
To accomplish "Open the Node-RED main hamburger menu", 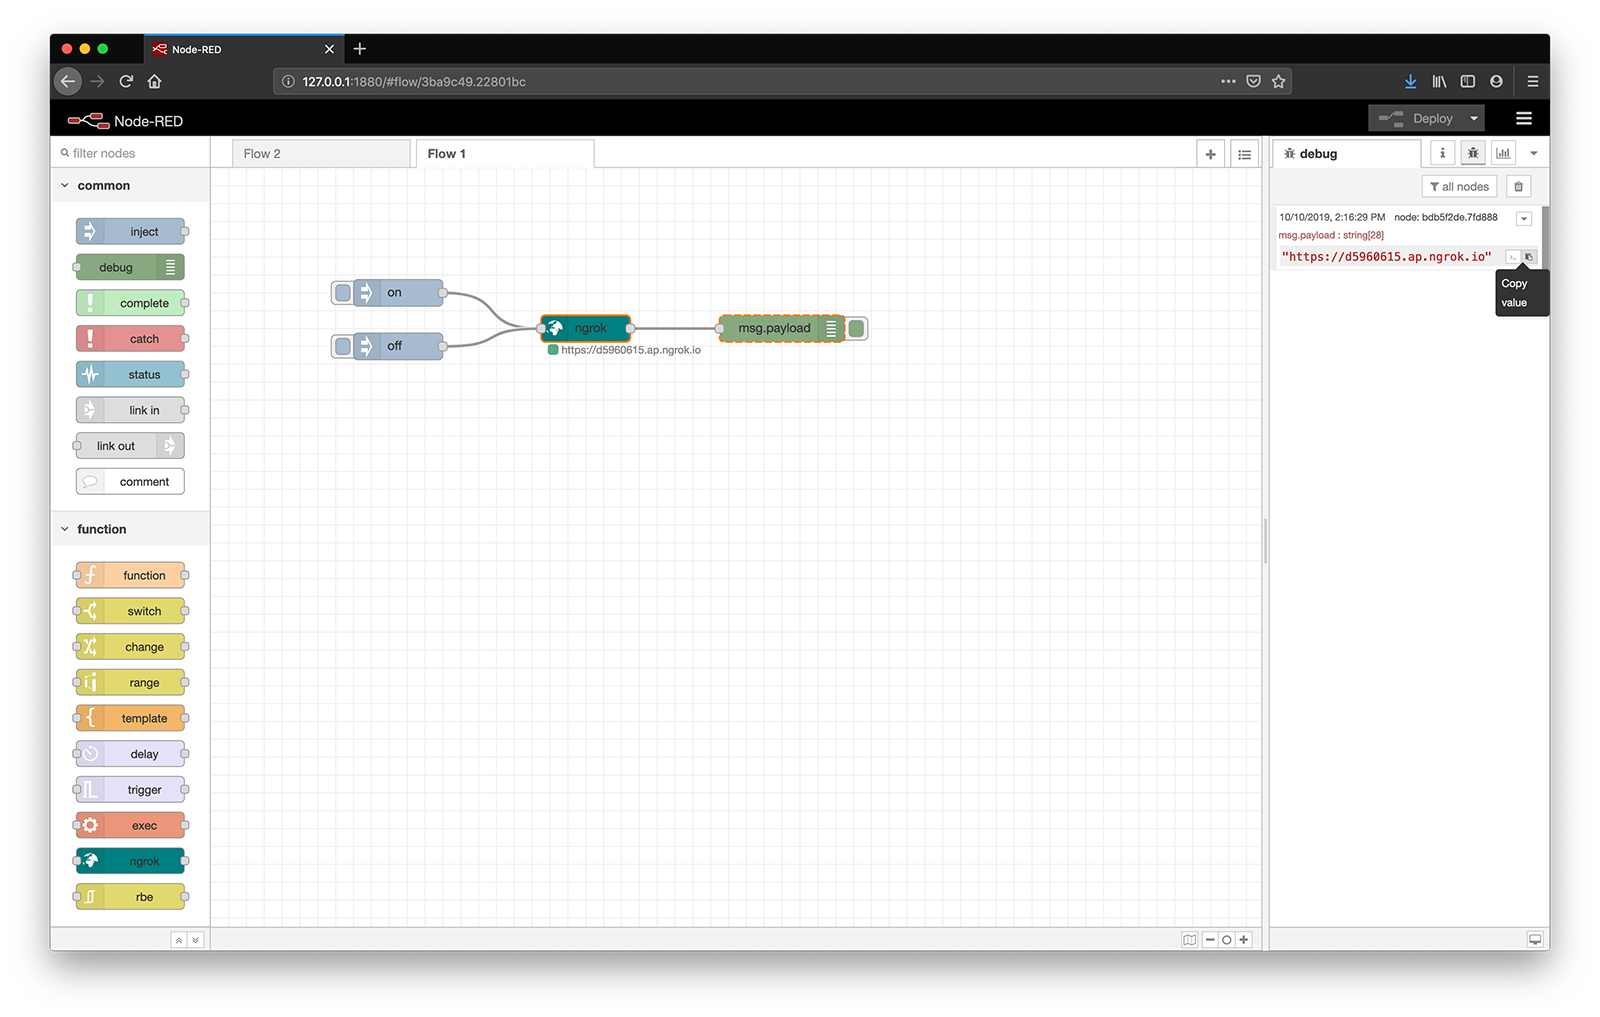I will coord(1524,118).
